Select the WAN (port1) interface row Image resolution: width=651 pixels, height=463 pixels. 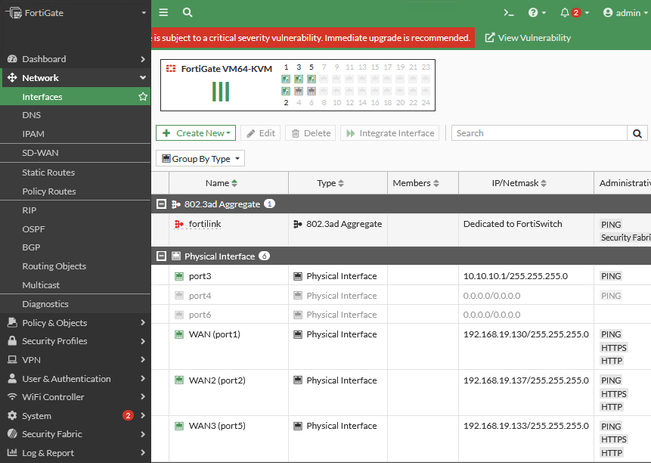tap(214, 334)
